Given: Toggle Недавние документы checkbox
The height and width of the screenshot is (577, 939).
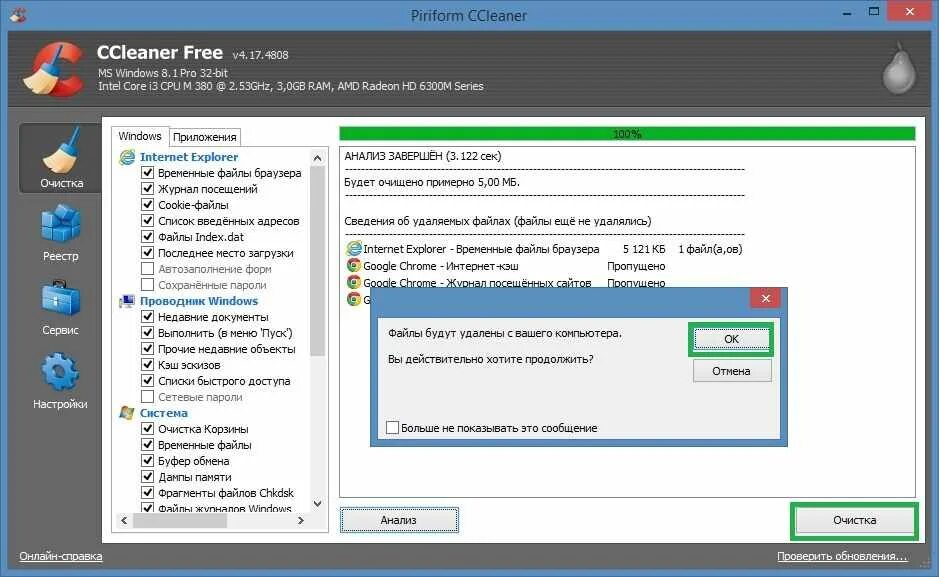Looking at the screenshot, I should 147,317.
